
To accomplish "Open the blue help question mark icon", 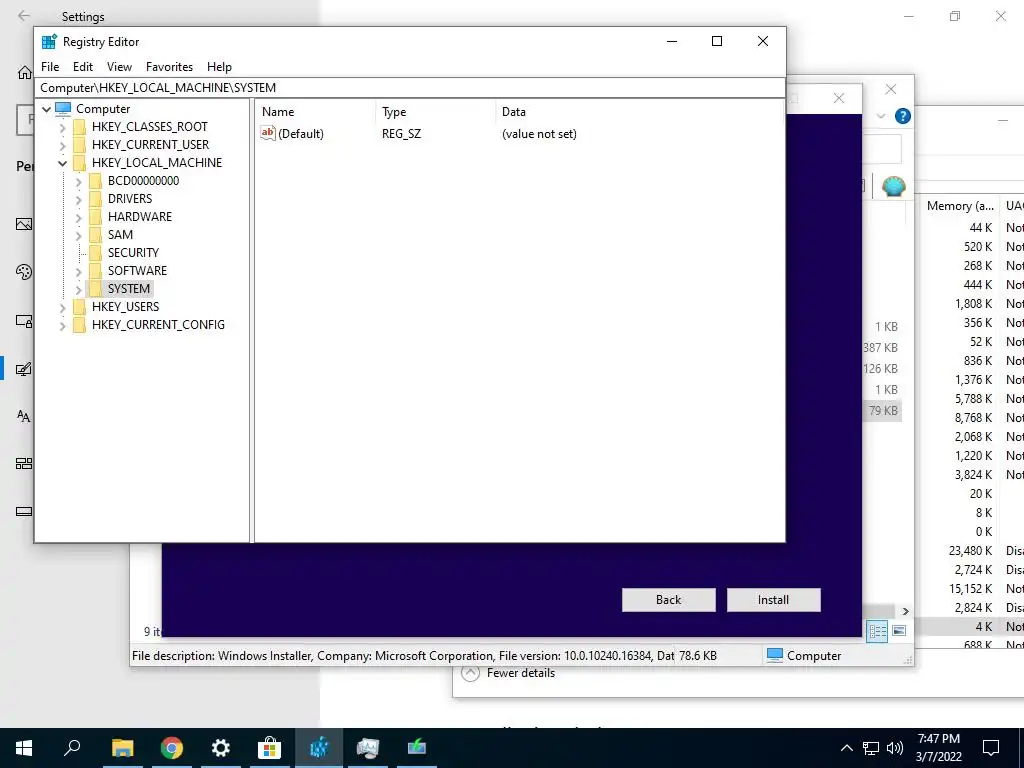I will (x=903, y=116).
